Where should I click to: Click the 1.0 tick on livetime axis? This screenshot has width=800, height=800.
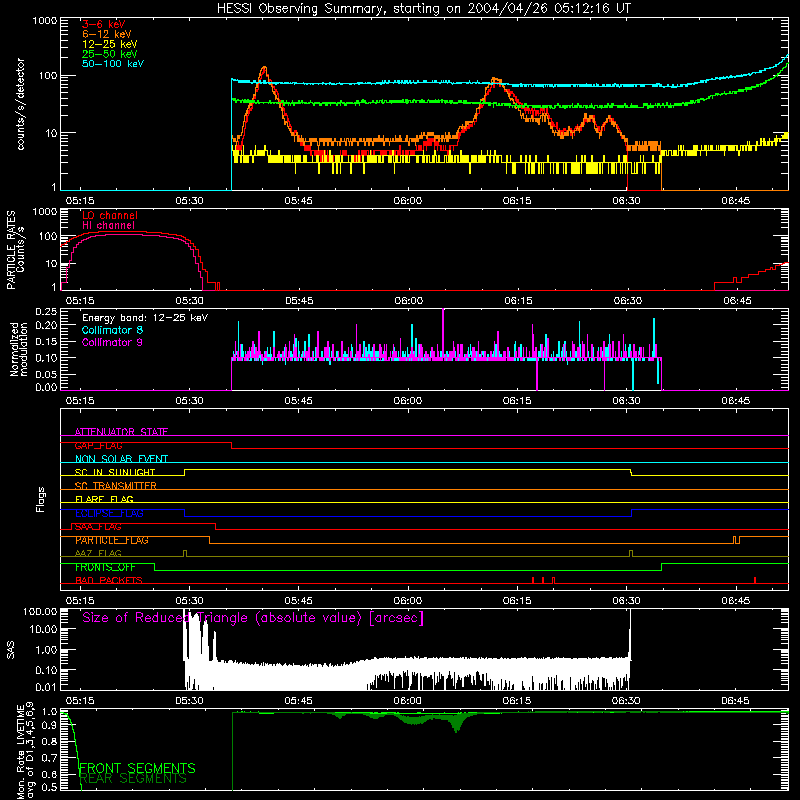pyautogui.click(x=49, y=712)
